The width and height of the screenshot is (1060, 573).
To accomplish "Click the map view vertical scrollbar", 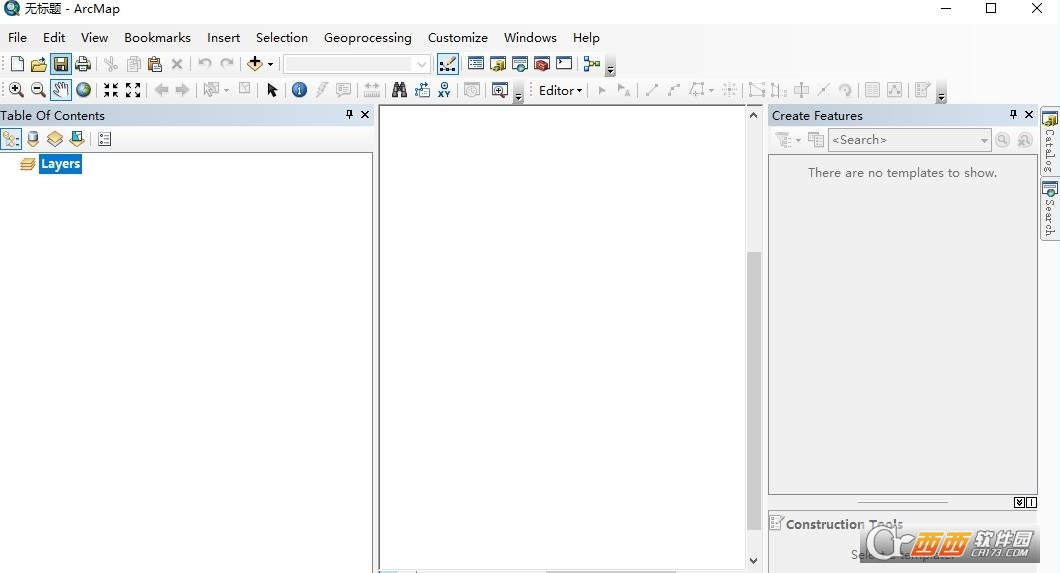I will pos(754,391).
